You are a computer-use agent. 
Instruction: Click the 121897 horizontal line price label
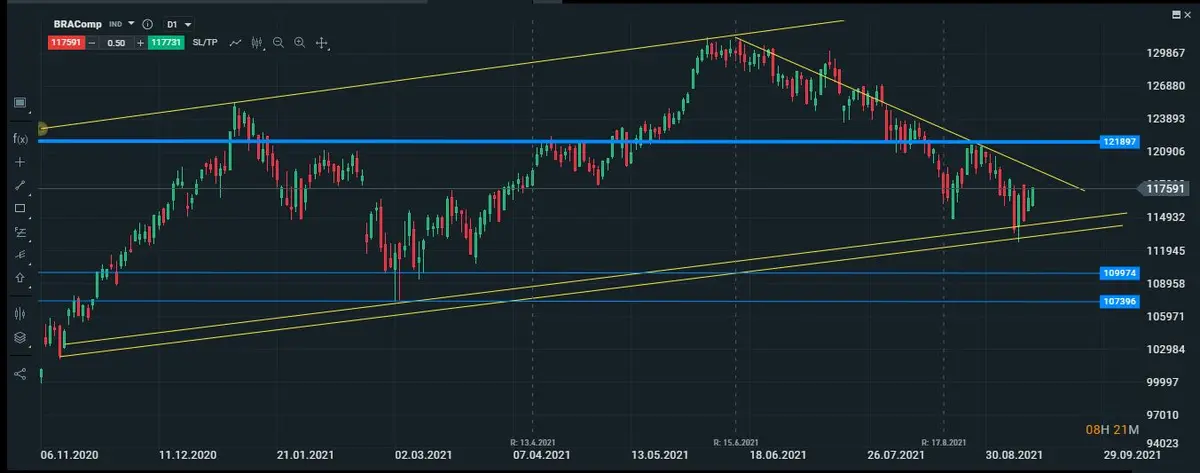click(1120, 142)
